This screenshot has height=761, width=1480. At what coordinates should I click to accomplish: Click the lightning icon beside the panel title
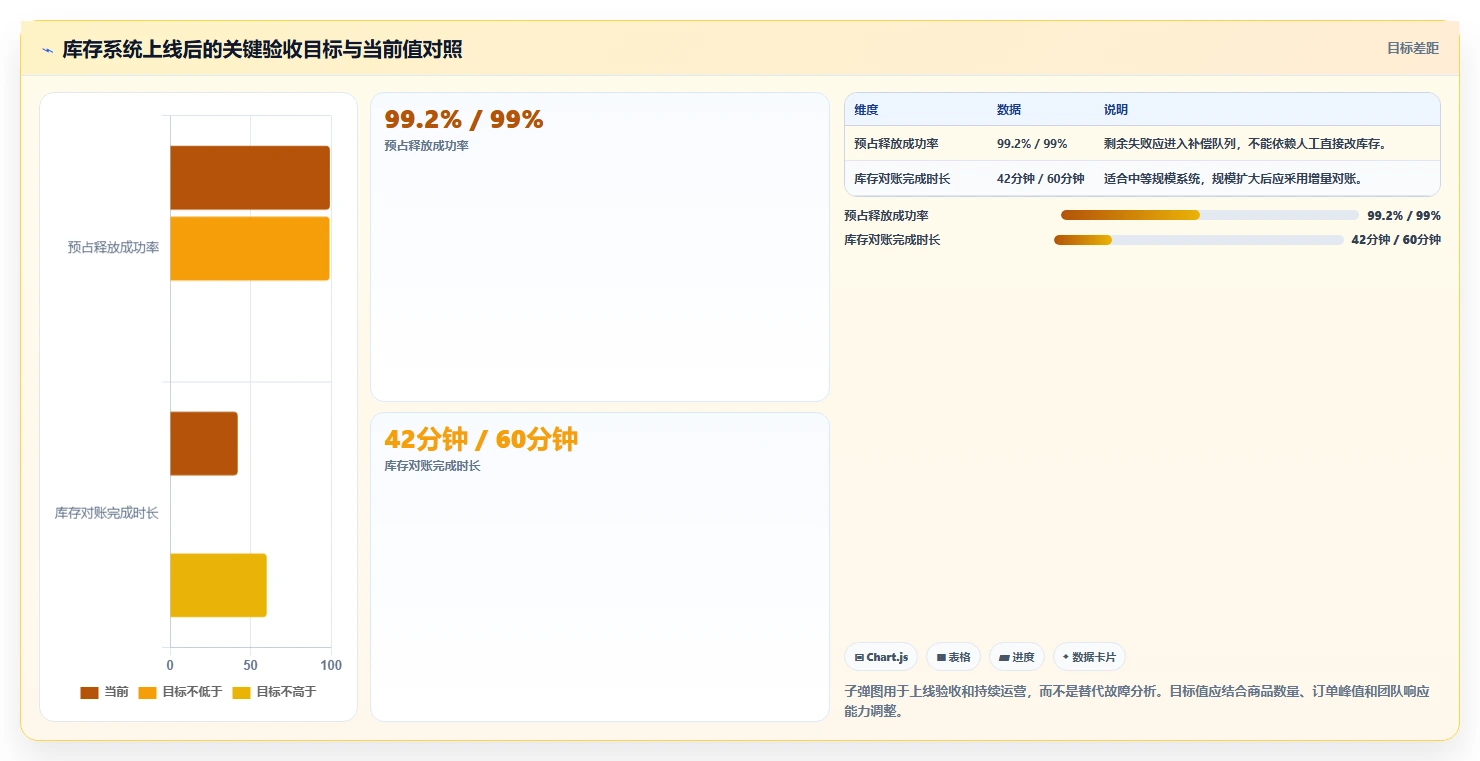click(47, 50)
